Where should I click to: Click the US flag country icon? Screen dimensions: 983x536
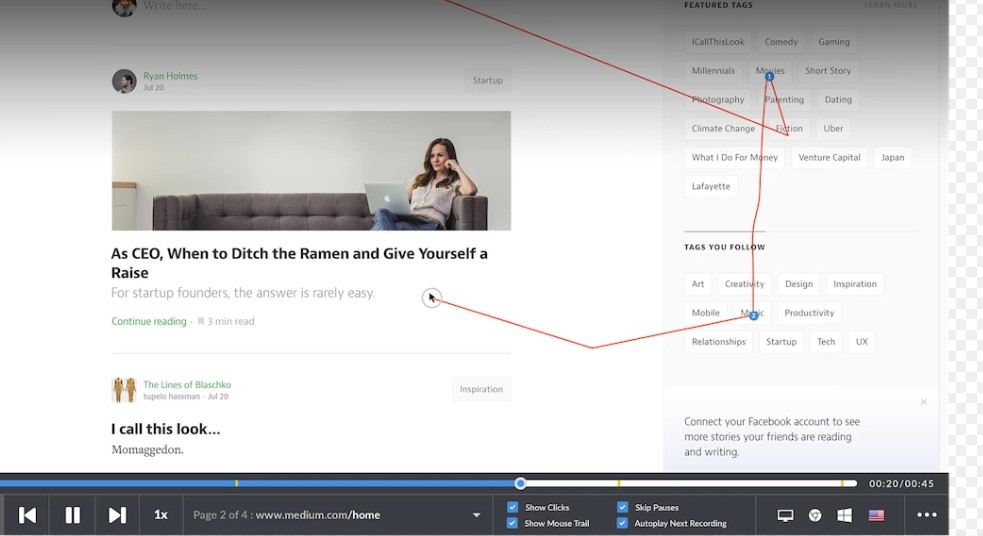tap(876, 515)
